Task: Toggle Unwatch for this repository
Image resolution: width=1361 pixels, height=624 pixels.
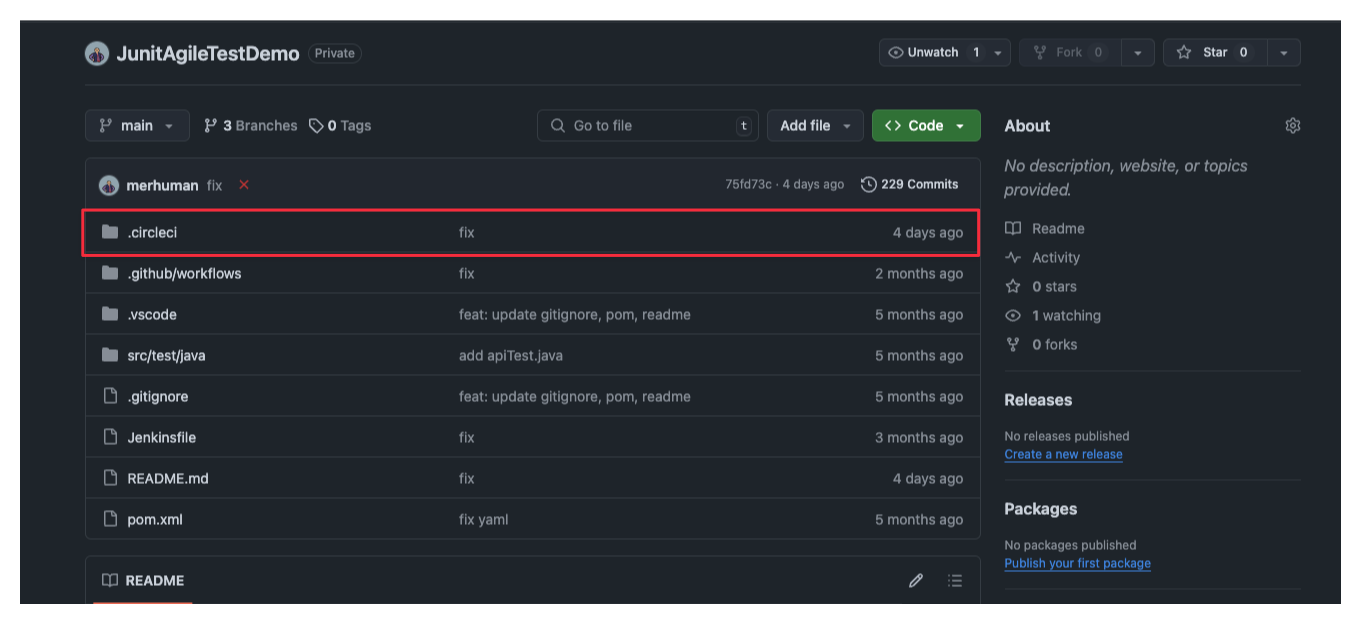Action: click(932, 53)
